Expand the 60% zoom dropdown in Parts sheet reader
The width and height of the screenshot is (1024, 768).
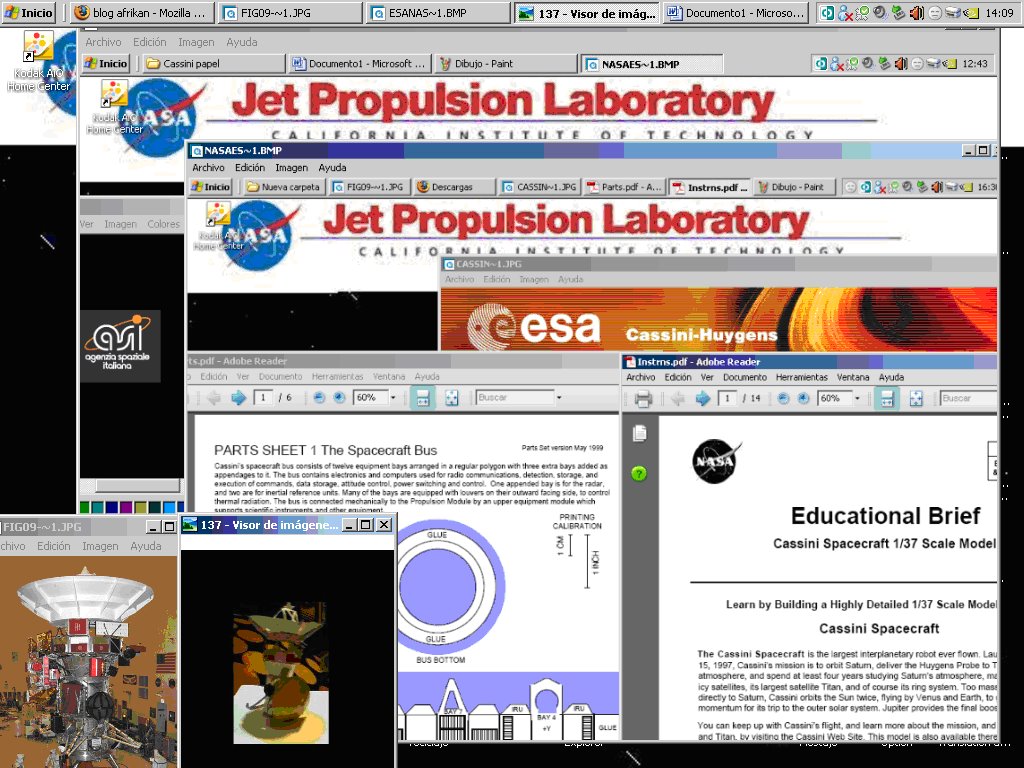[x=393, y=397]
